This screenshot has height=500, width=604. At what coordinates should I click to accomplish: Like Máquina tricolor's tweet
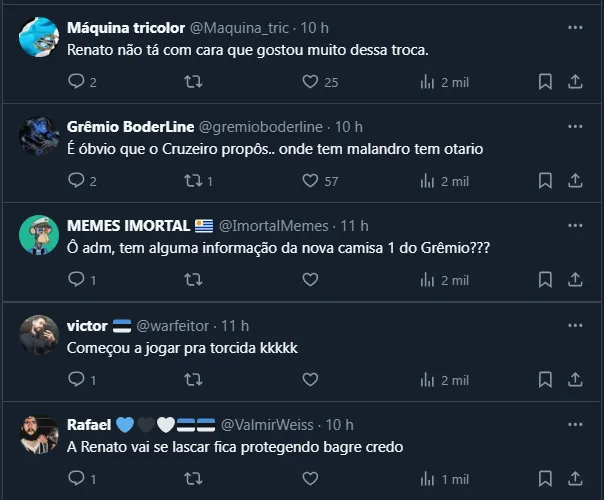point(310,82)
